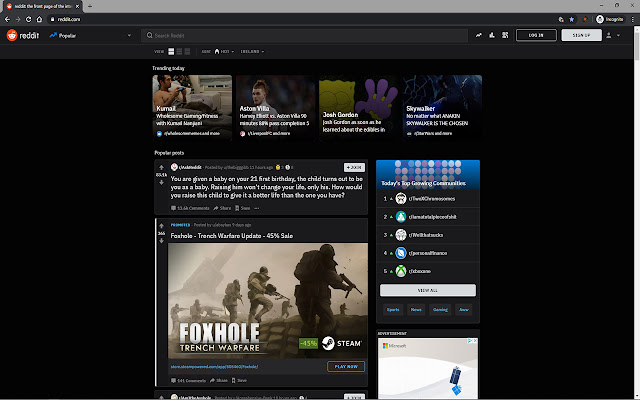The height and width of the screenshot is (400, 640).
Task: Bookmark this page with the star icon
Action: [x=572, y=19]
